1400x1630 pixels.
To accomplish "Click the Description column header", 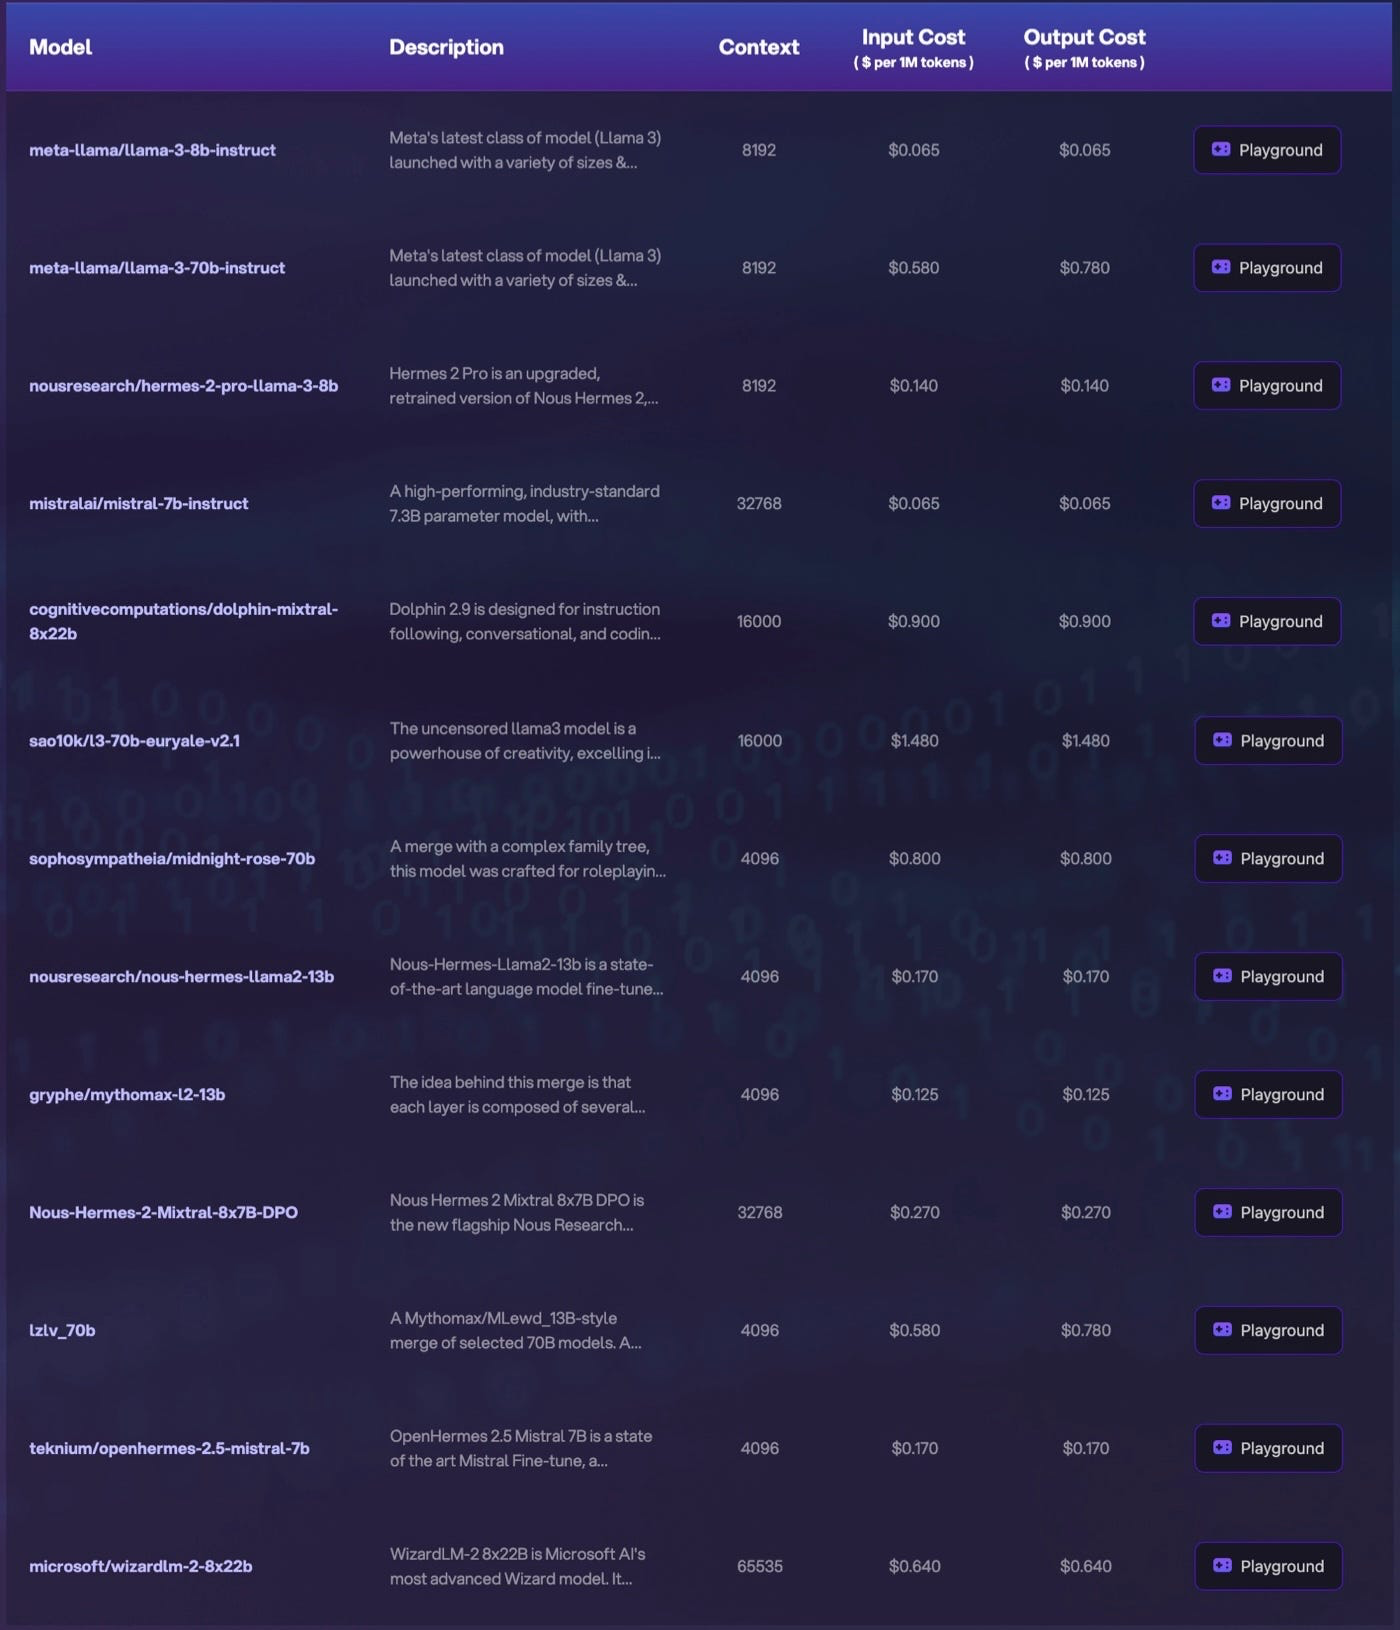I will pos(446,47).
